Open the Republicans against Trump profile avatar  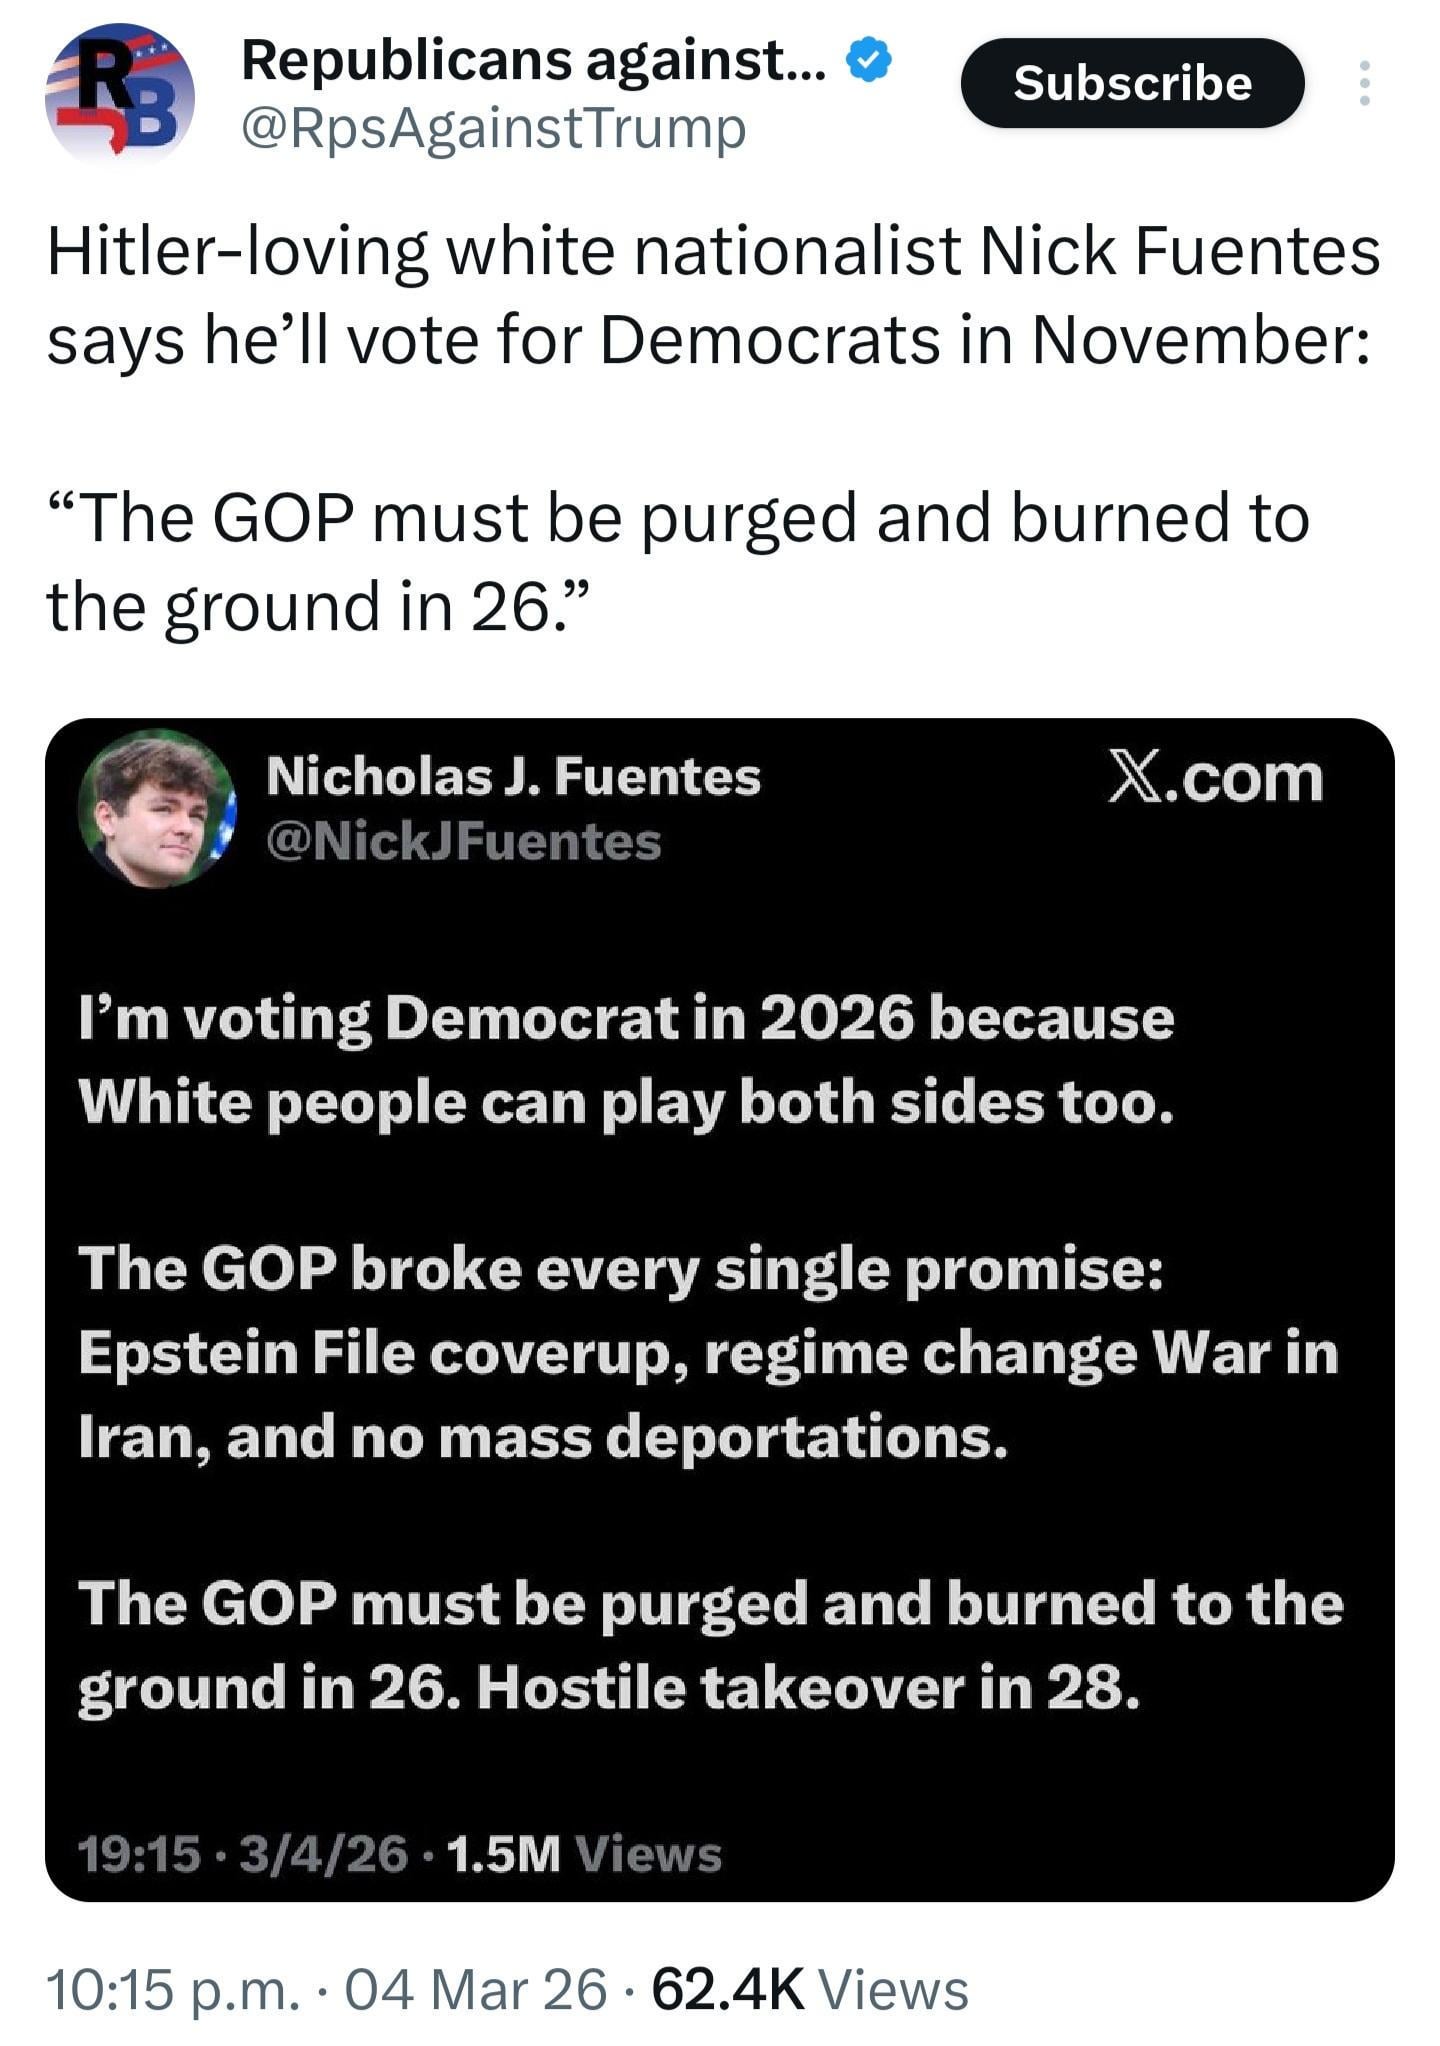119,92
